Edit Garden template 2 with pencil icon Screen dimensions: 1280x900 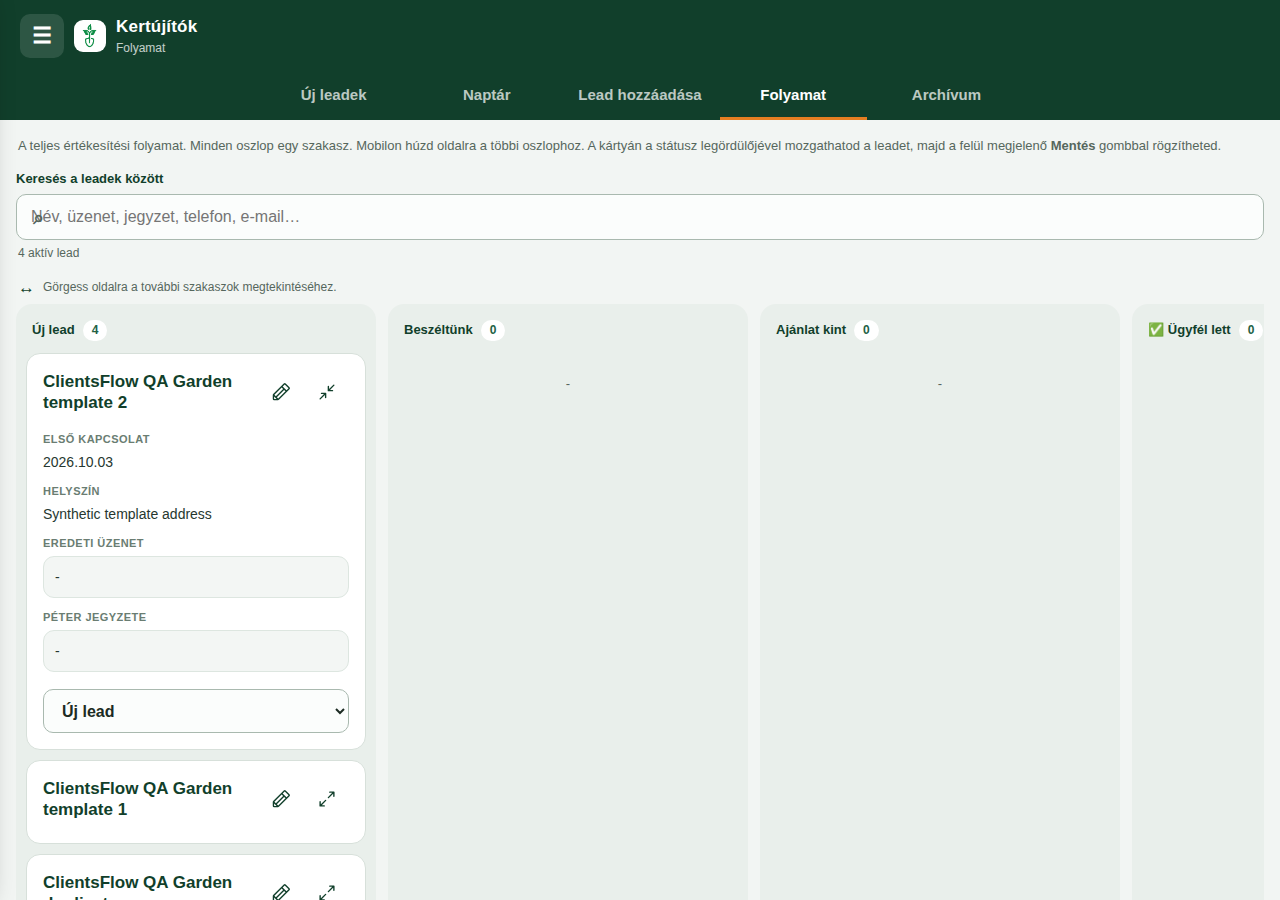click(x=281, y=392)
